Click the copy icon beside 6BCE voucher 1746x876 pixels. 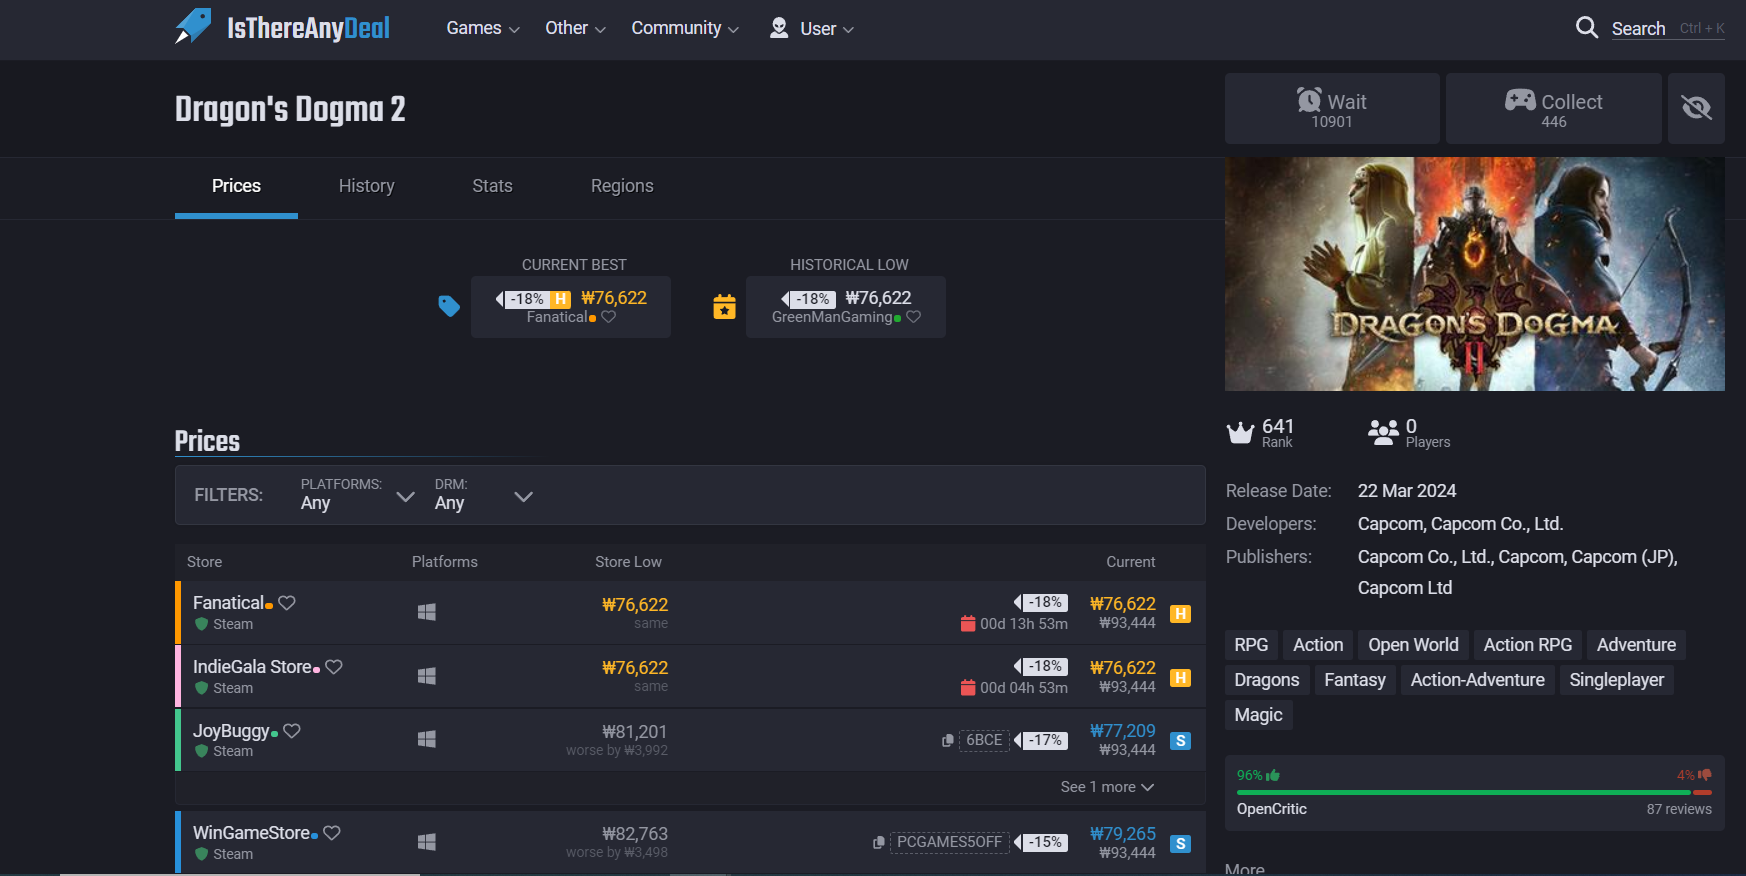(947, 741)
